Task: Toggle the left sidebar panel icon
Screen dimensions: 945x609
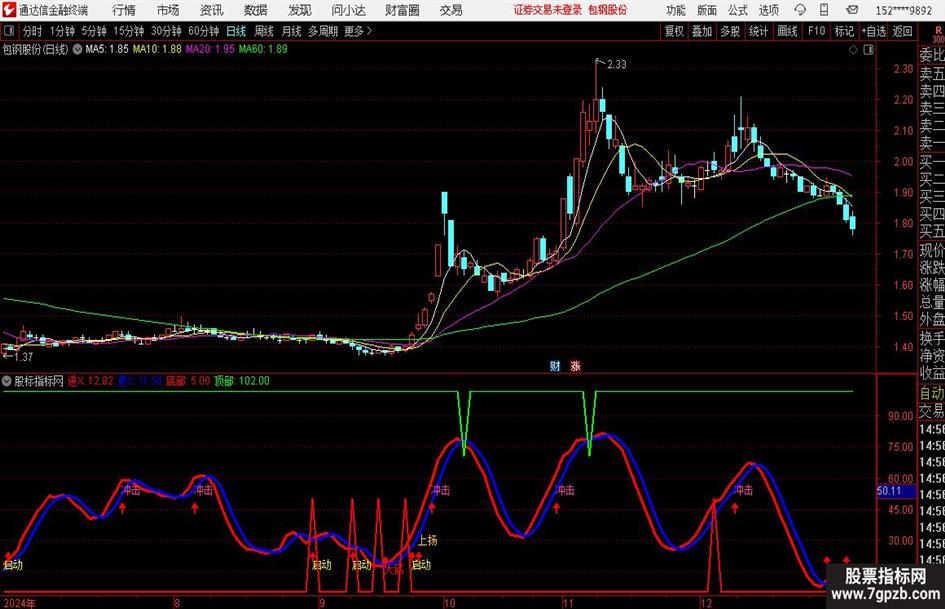Action: (8, 31)
